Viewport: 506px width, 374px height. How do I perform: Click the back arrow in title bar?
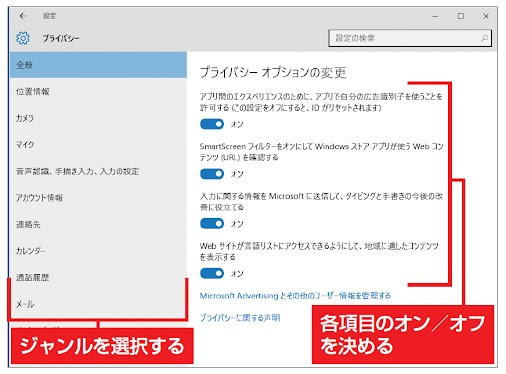coord(23,16)
